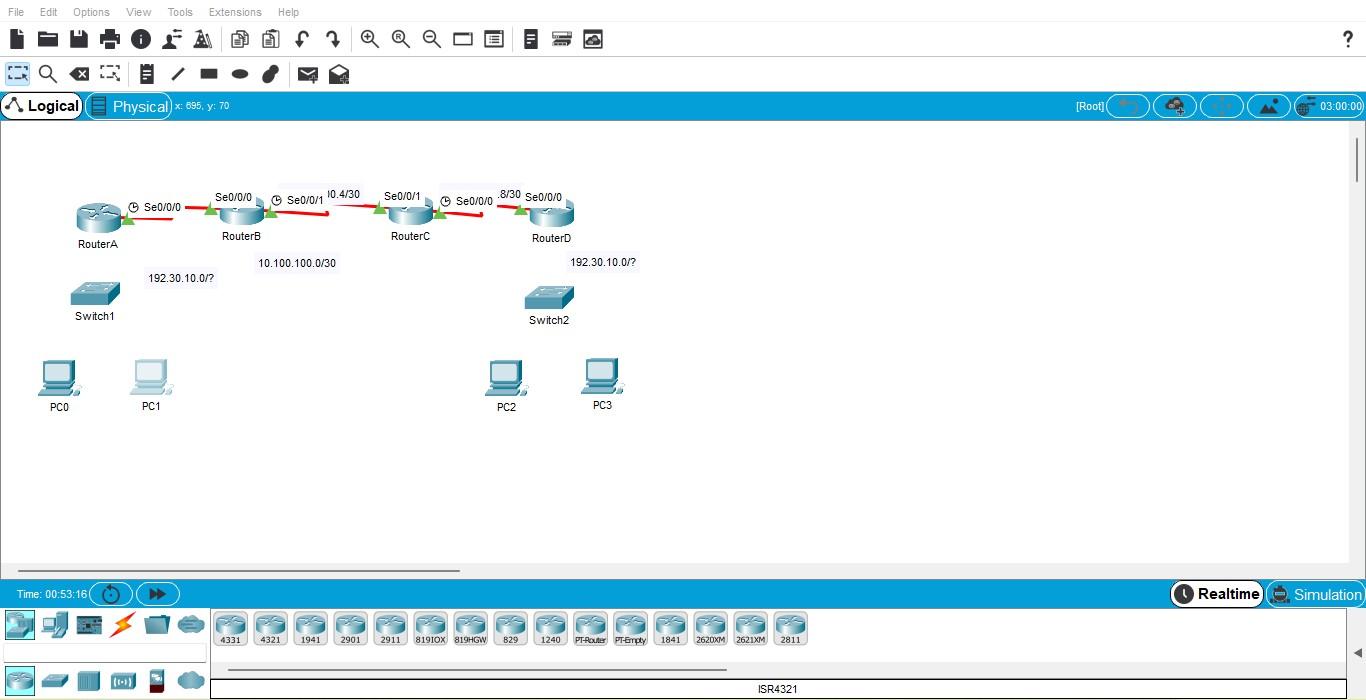Screen dimensions: 1366x700
Task: Pick the 2811 router model
Action: point(790,629)
